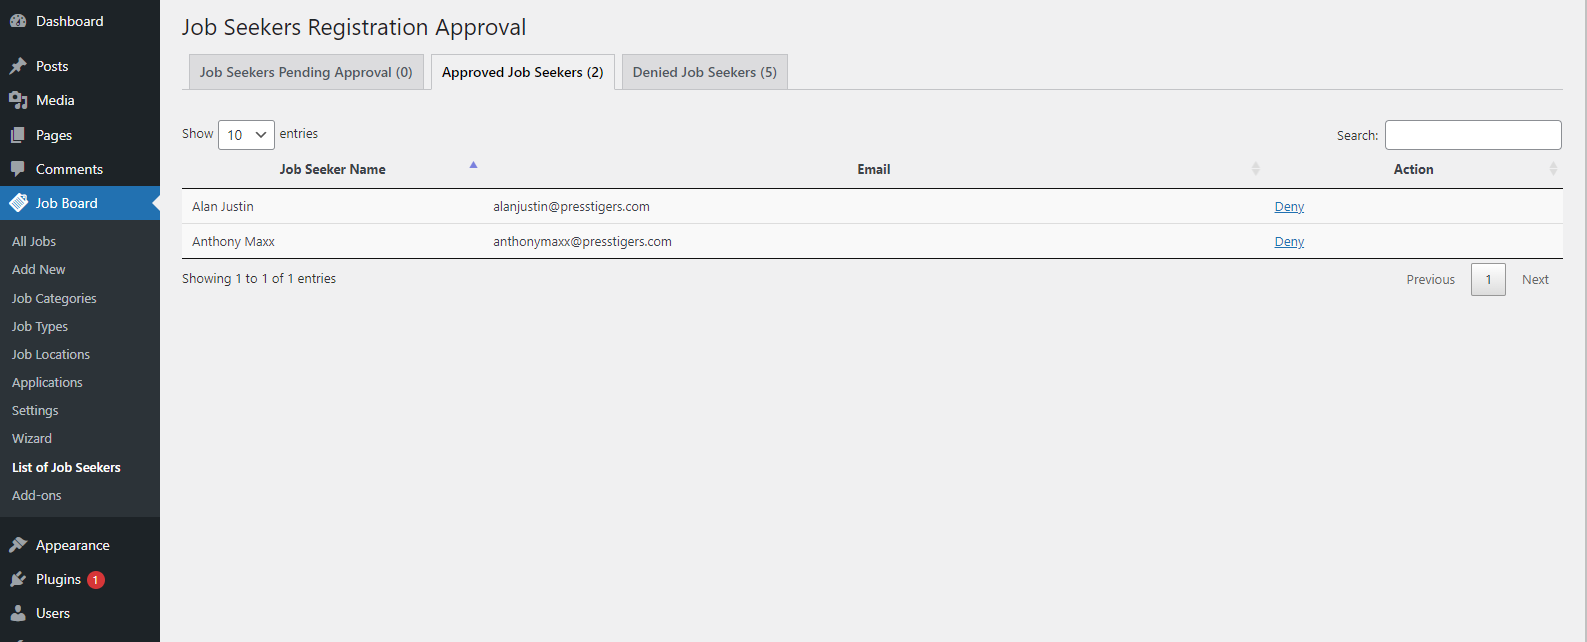The width and height of the screenshot is (1587, 642).
Task: Deny Anthony Maxx's registration
Action: coord(1289,242)
